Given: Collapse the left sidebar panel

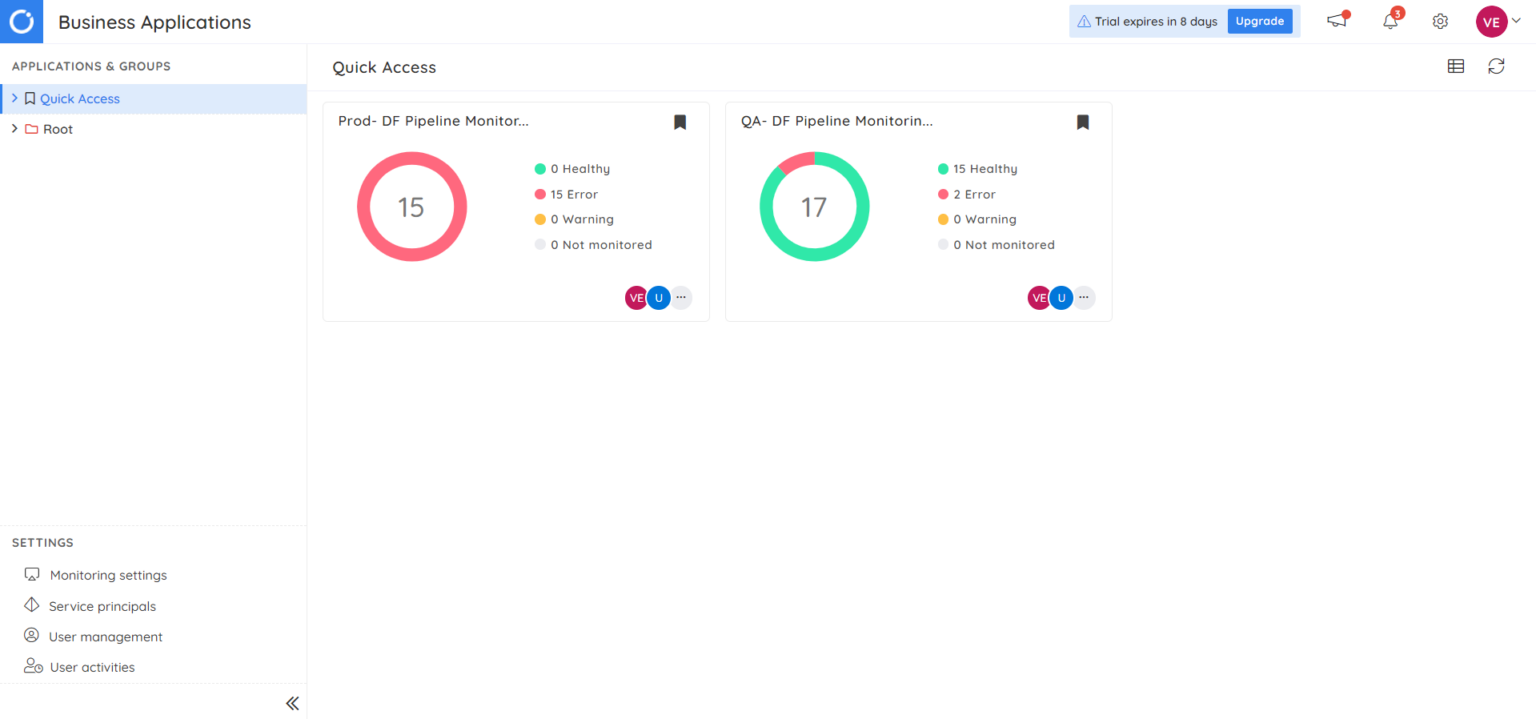Looking at the screenshot, I should coord(292,703).
